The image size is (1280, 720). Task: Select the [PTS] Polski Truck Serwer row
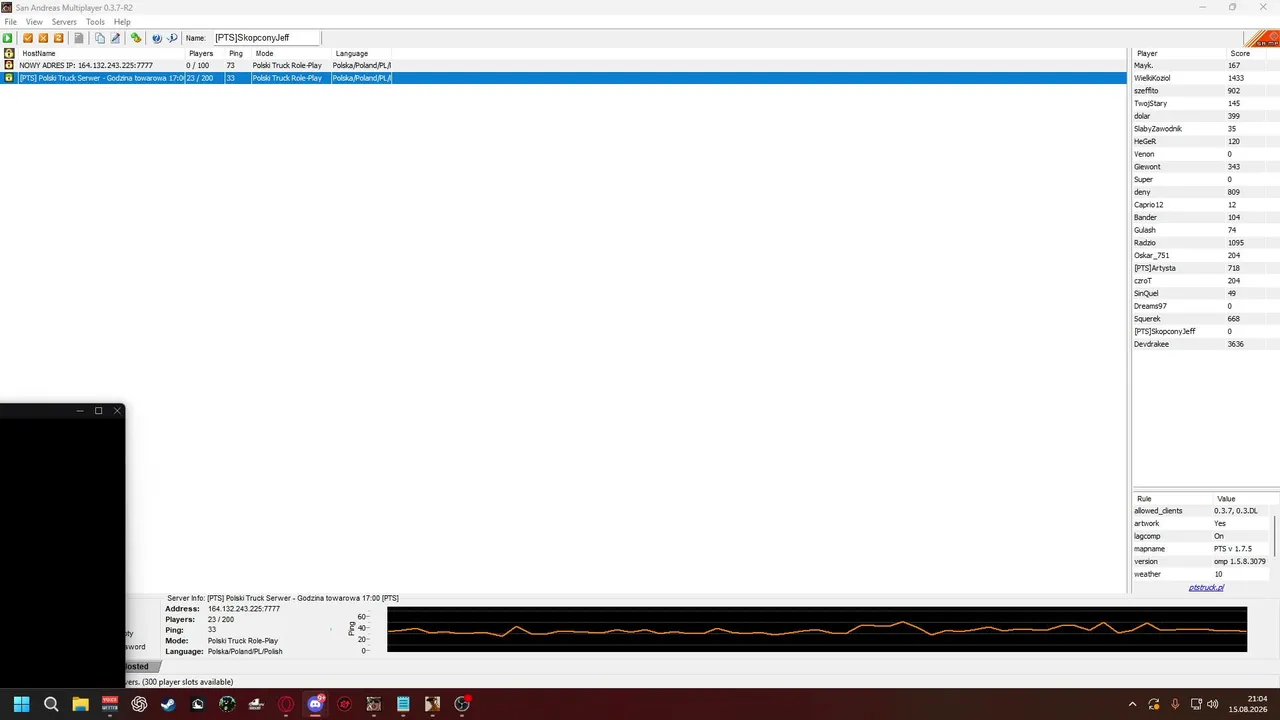[x=563, y=78]
